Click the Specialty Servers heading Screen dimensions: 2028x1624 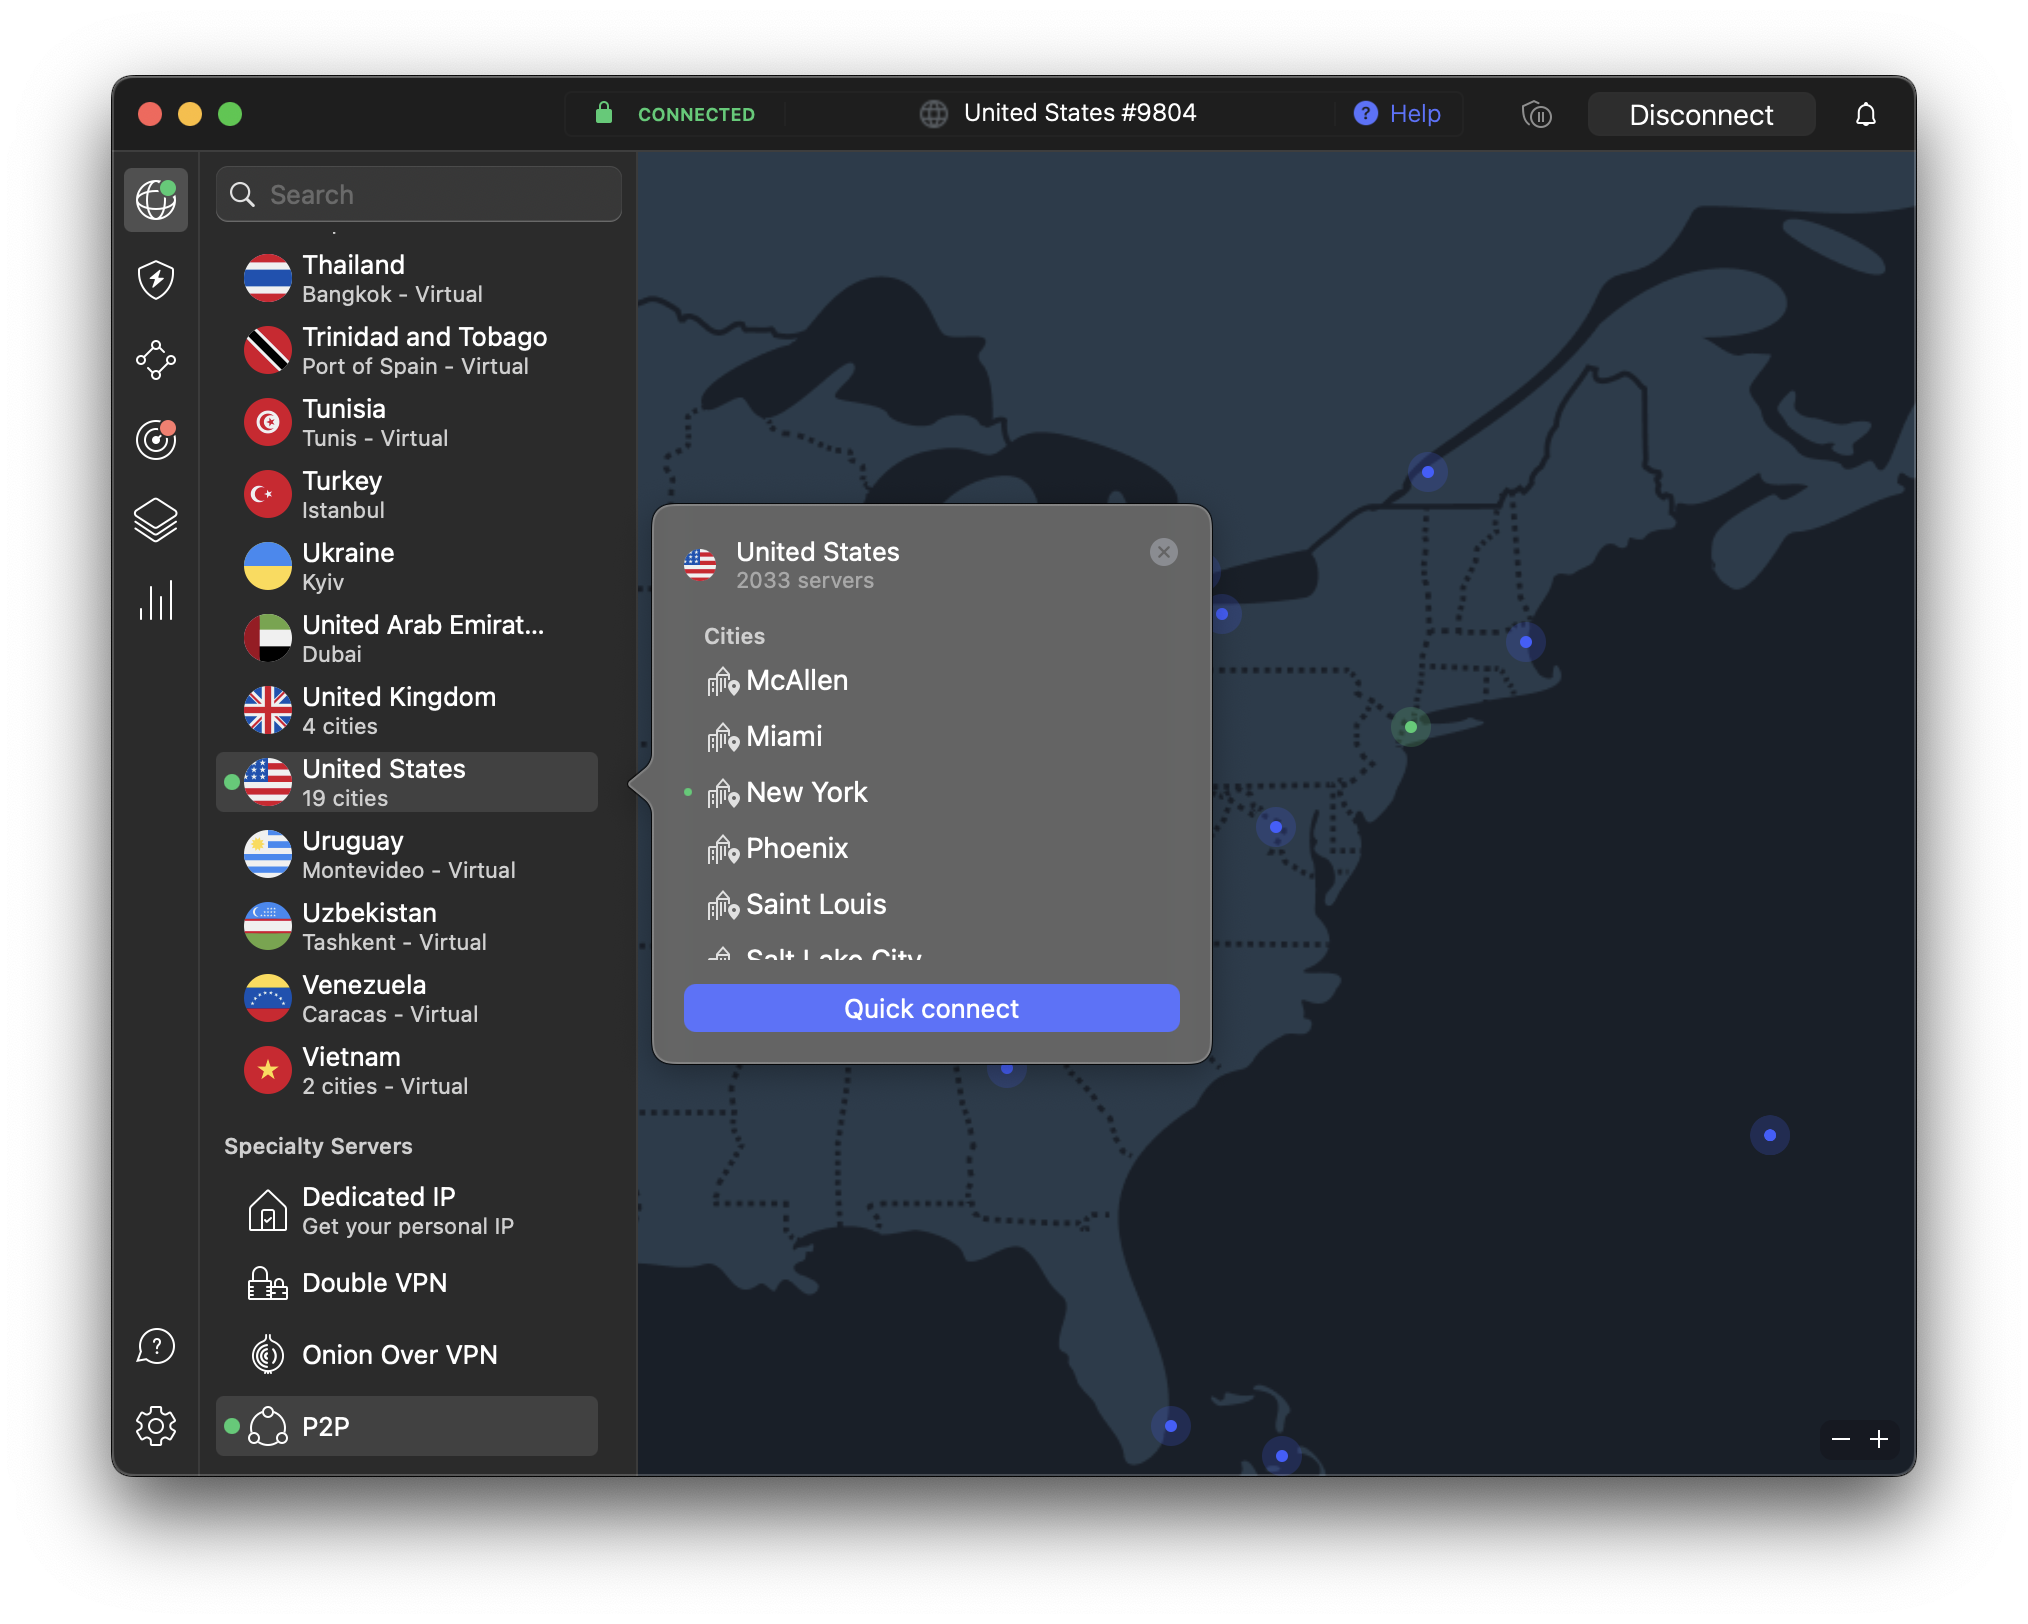318,1146
